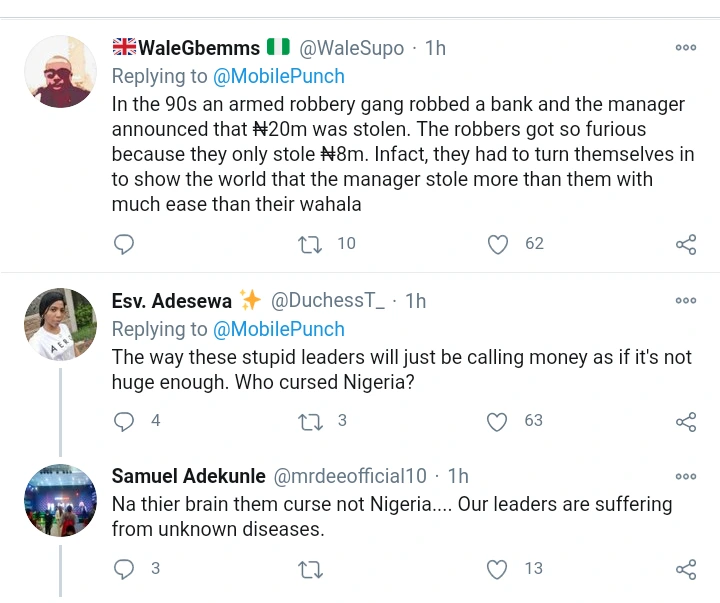Open @MobilePunch link in Esv. Adesewa's reply
Image resolution: width=720 pixels, height=603 pixels.
pyautogui.click(x=278, y=329)
